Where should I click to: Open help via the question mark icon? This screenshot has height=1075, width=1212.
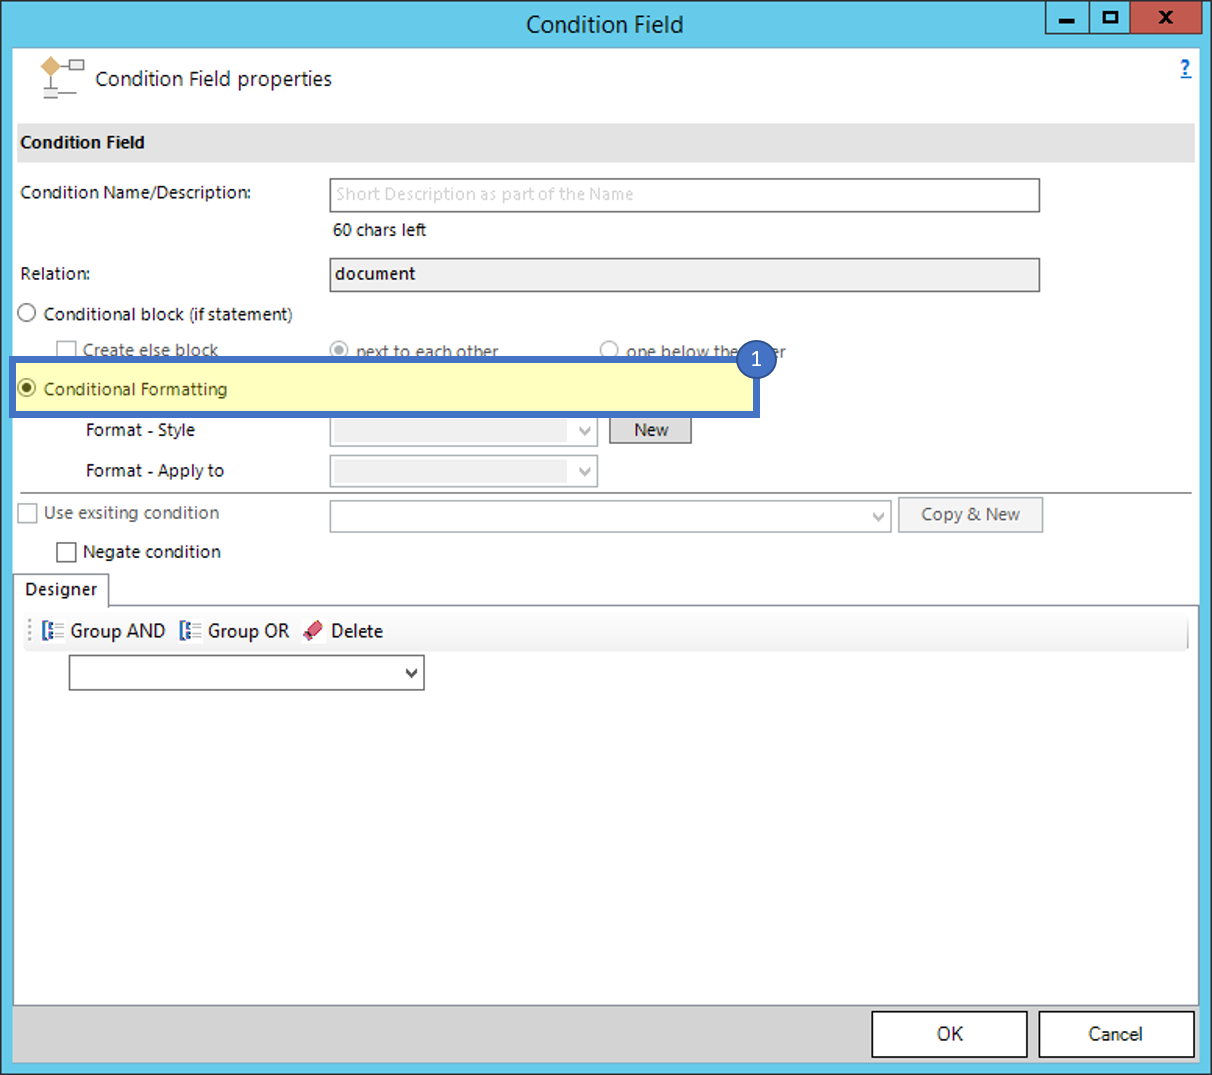click(1185, 68)
